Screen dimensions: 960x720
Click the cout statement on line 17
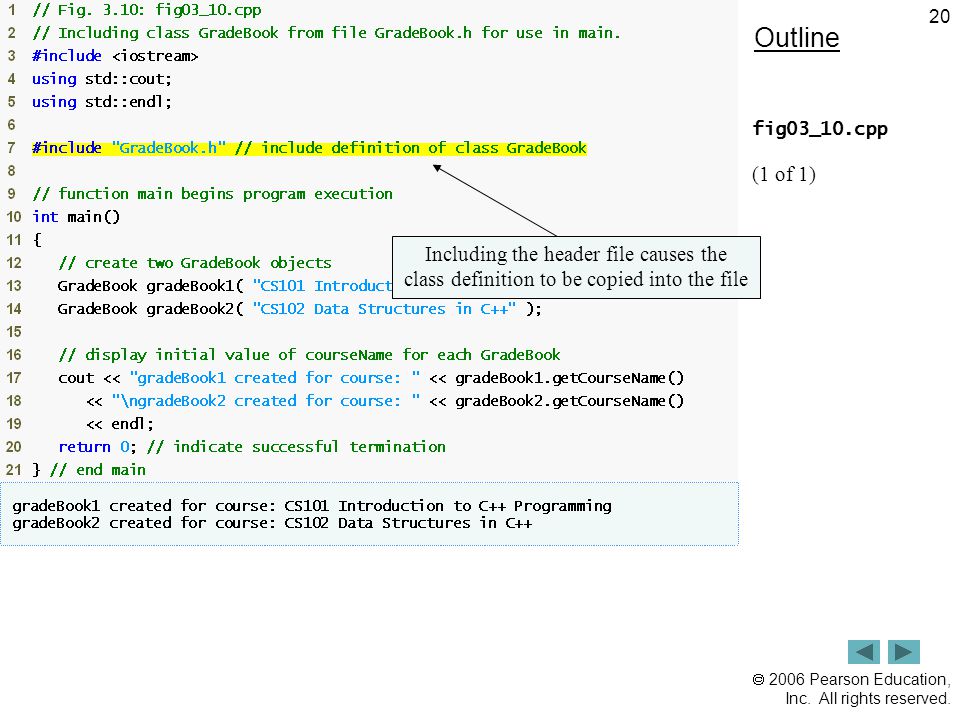coord(371,378)
